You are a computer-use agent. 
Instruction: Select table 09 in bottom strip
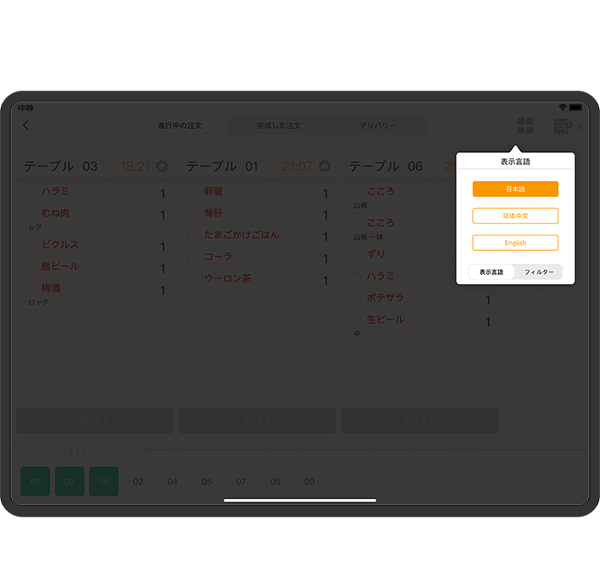310,481
